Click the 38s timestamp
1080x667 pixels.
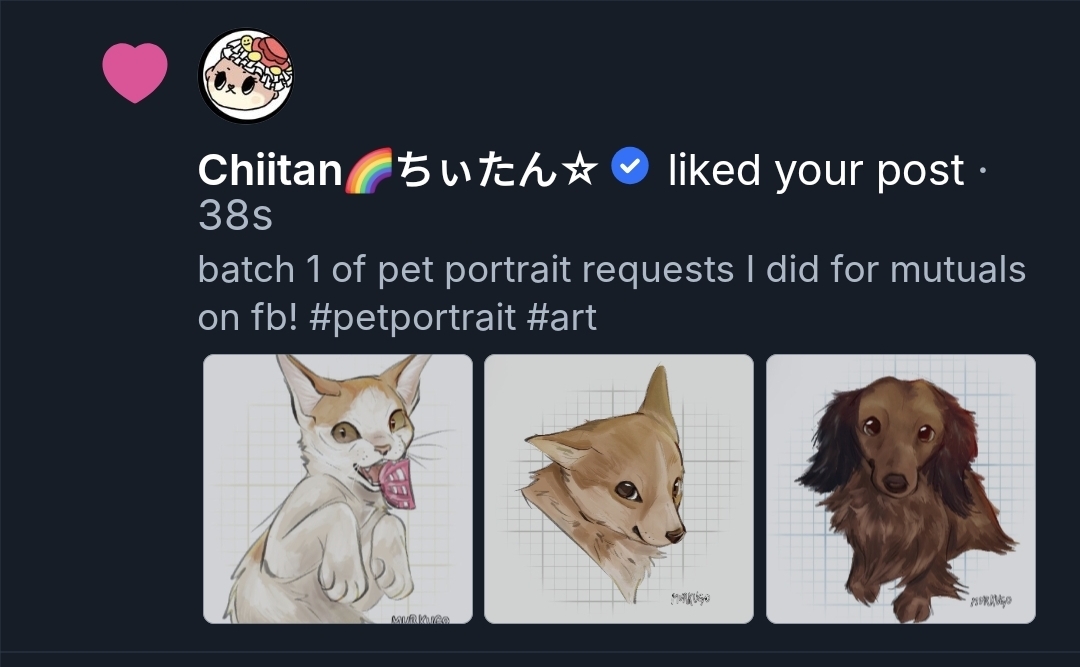click(235, 216)
